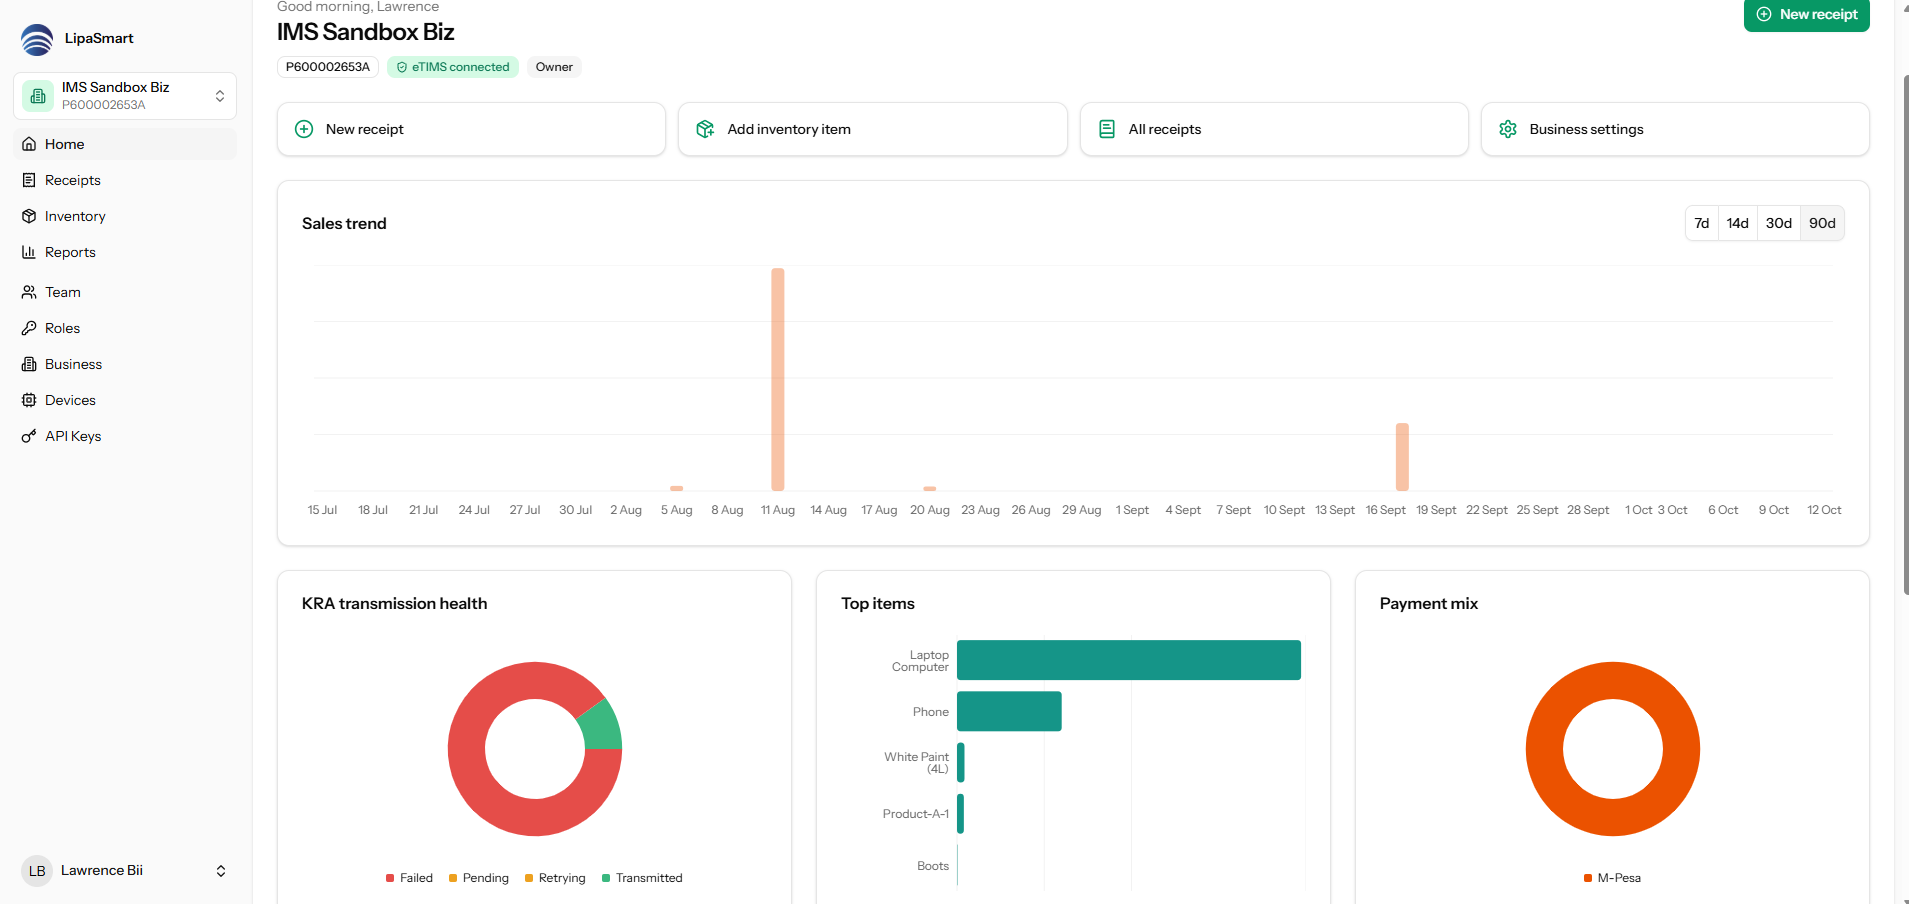
Task: Click the Inventory box icon
Action: click(29, 216)
